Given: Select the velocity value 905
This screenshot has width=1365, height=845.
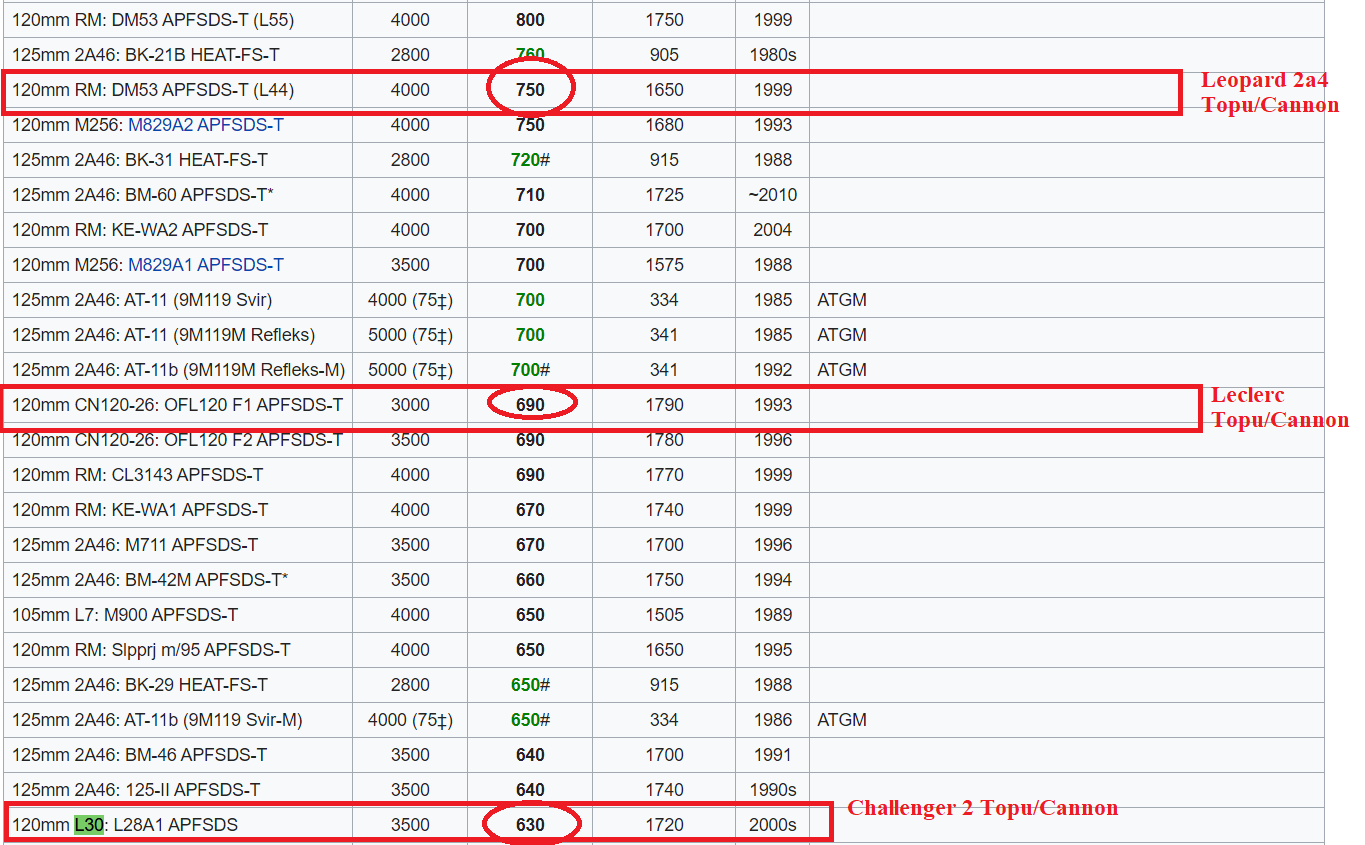Looking at the screenshot, I should pos(664,55).
